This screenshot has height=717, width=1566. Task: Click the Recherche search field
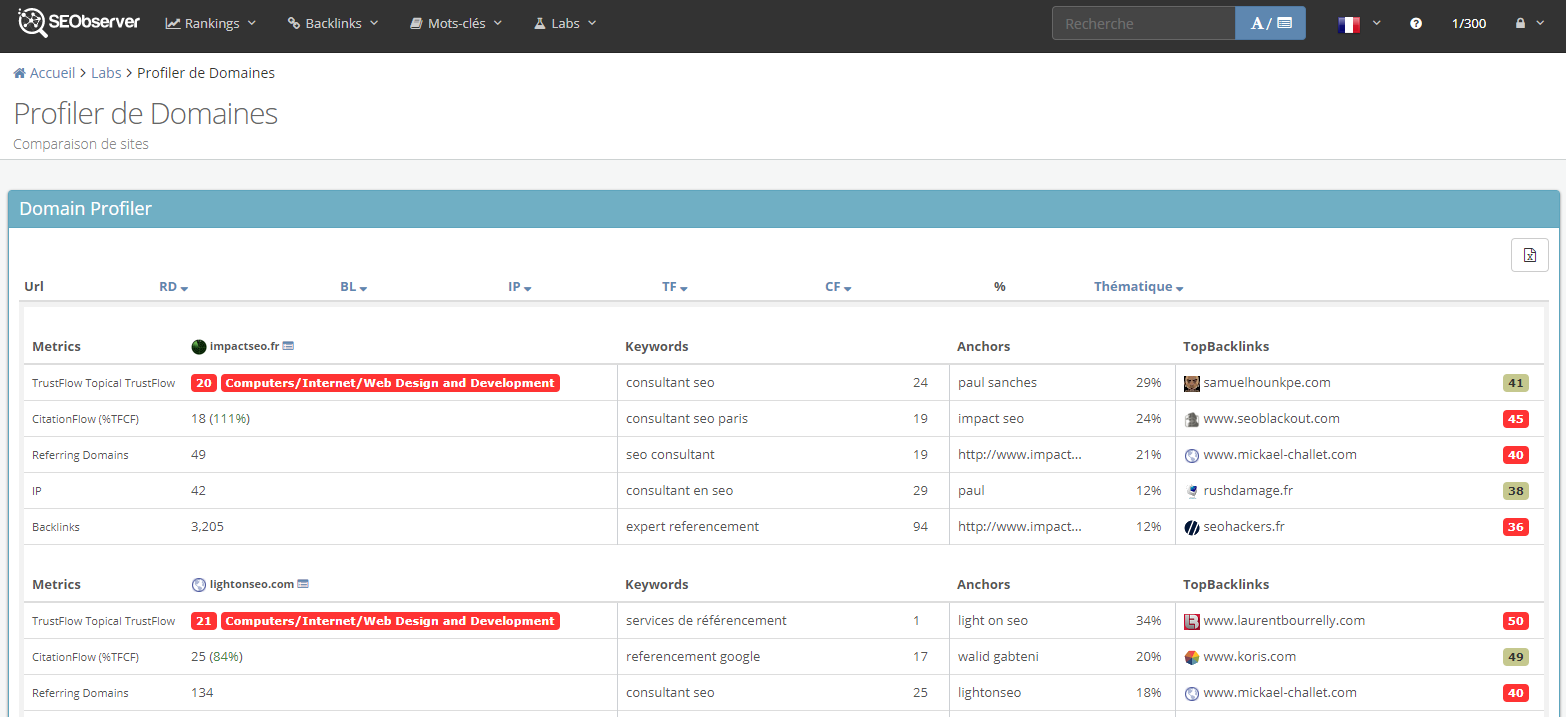coord(1143,23)
